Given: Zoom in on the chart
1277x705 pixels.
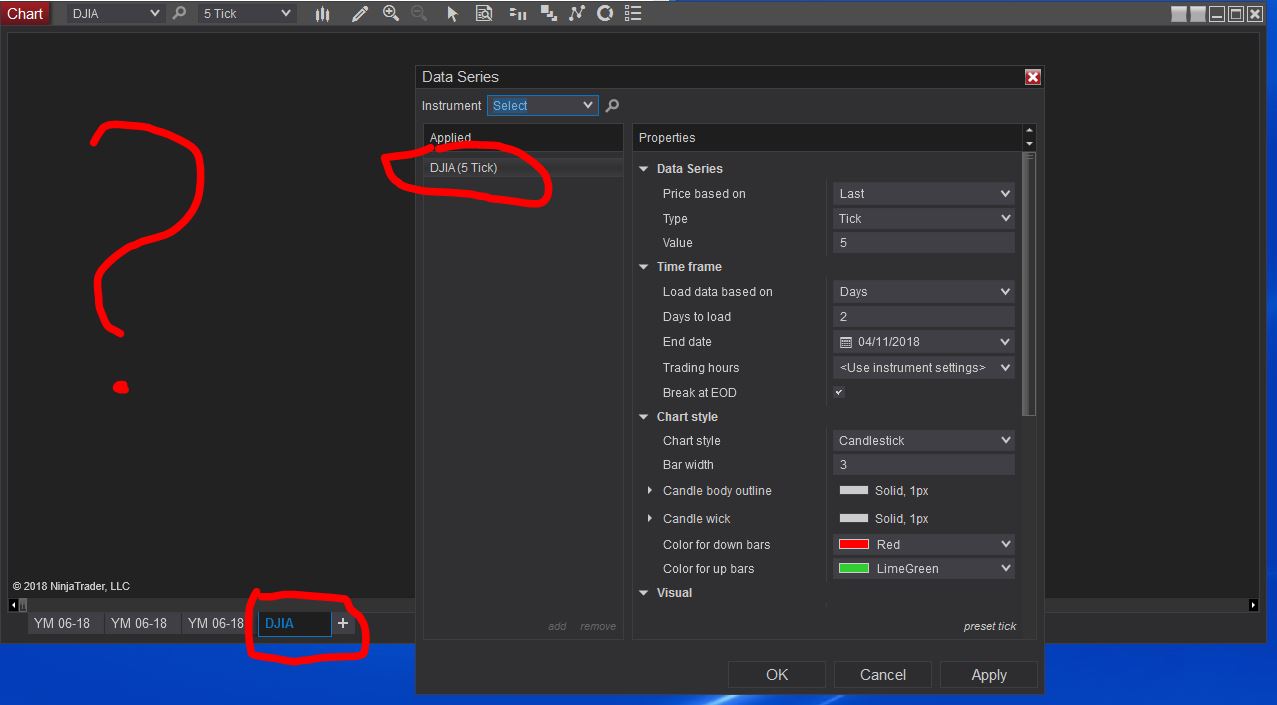Looking at the screenshot, I should 391,13.
